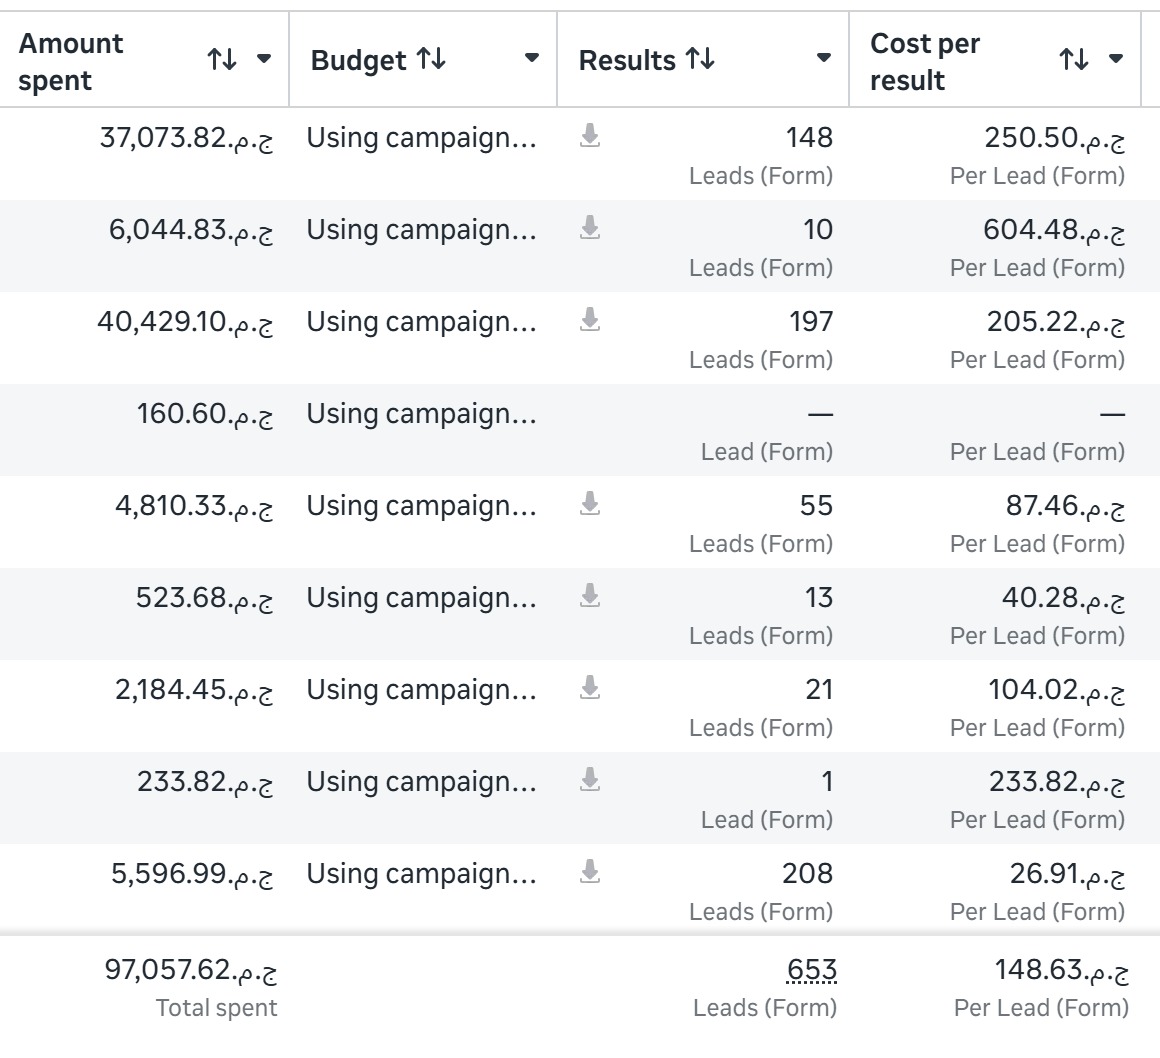The width and height of the screenshot is (1160, 1058).
Task: Select the 97,057.62 total spent value
Action: [x=191, y=969]
